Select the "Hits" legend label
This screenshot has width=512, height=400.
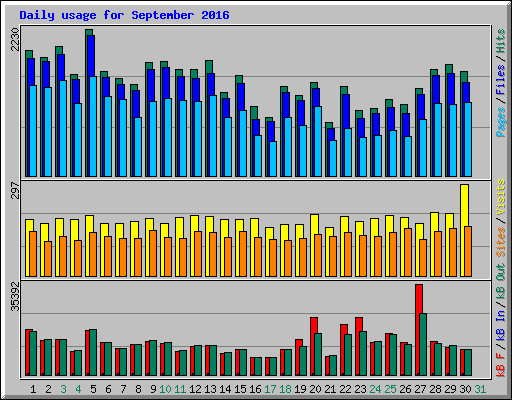click(501, 41)
